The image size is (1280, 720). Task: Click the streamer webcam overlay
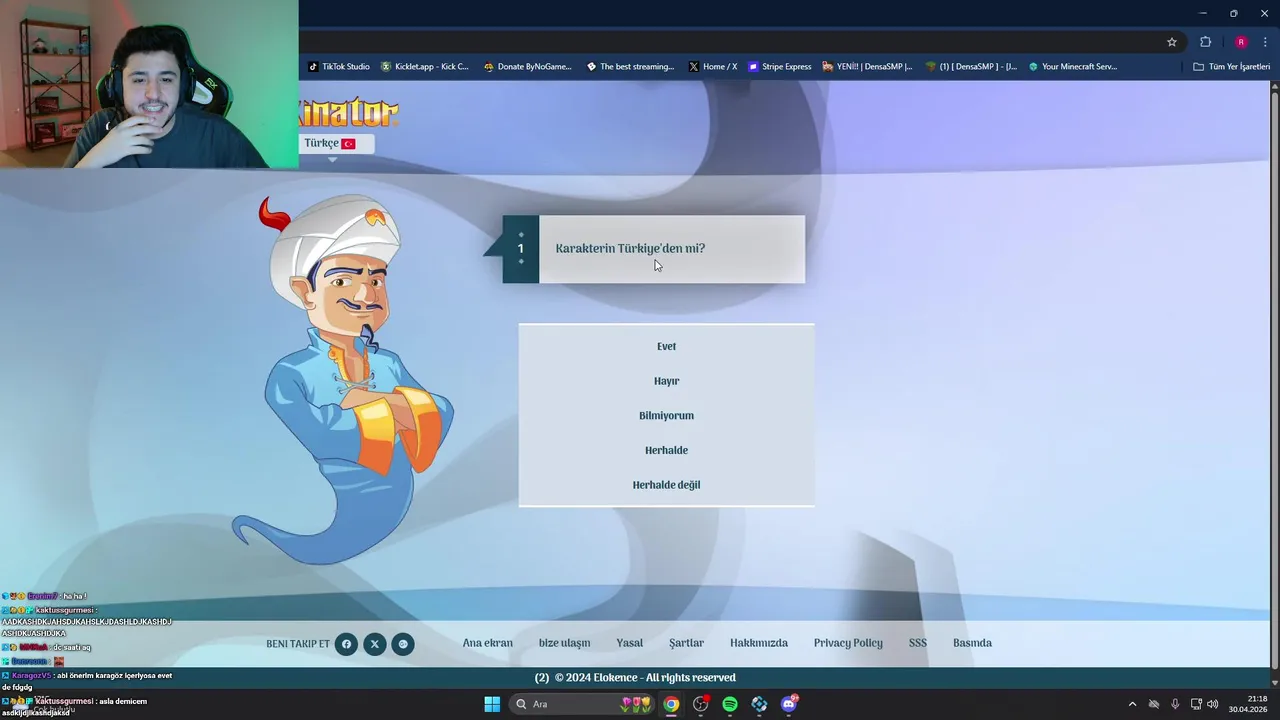[x=149, y=84]
